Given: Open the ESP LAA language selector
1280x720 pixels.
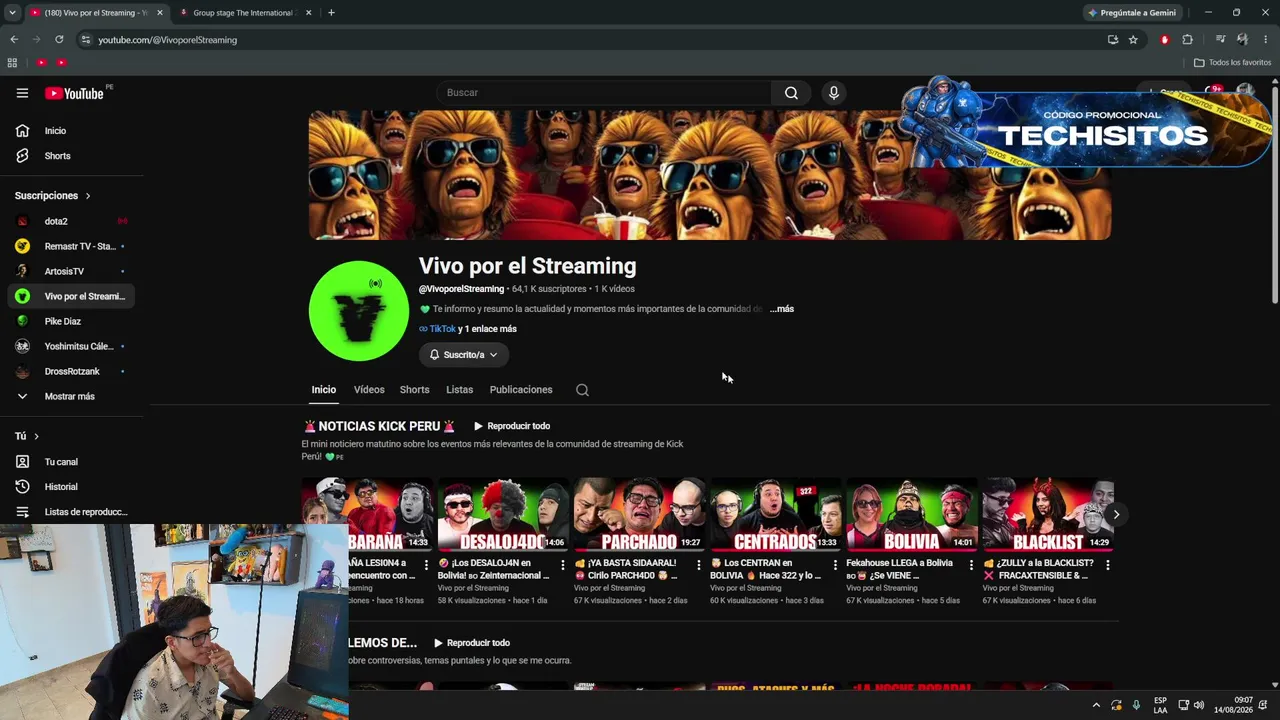Looking at the screenshot, I should (x=1160, y=705).
